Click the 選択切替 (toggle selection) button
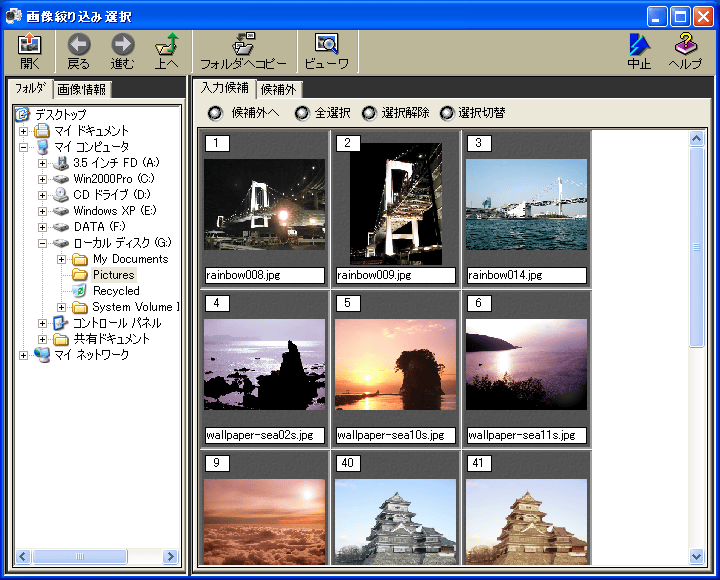The image size is (720, 580). pos(473,113)
